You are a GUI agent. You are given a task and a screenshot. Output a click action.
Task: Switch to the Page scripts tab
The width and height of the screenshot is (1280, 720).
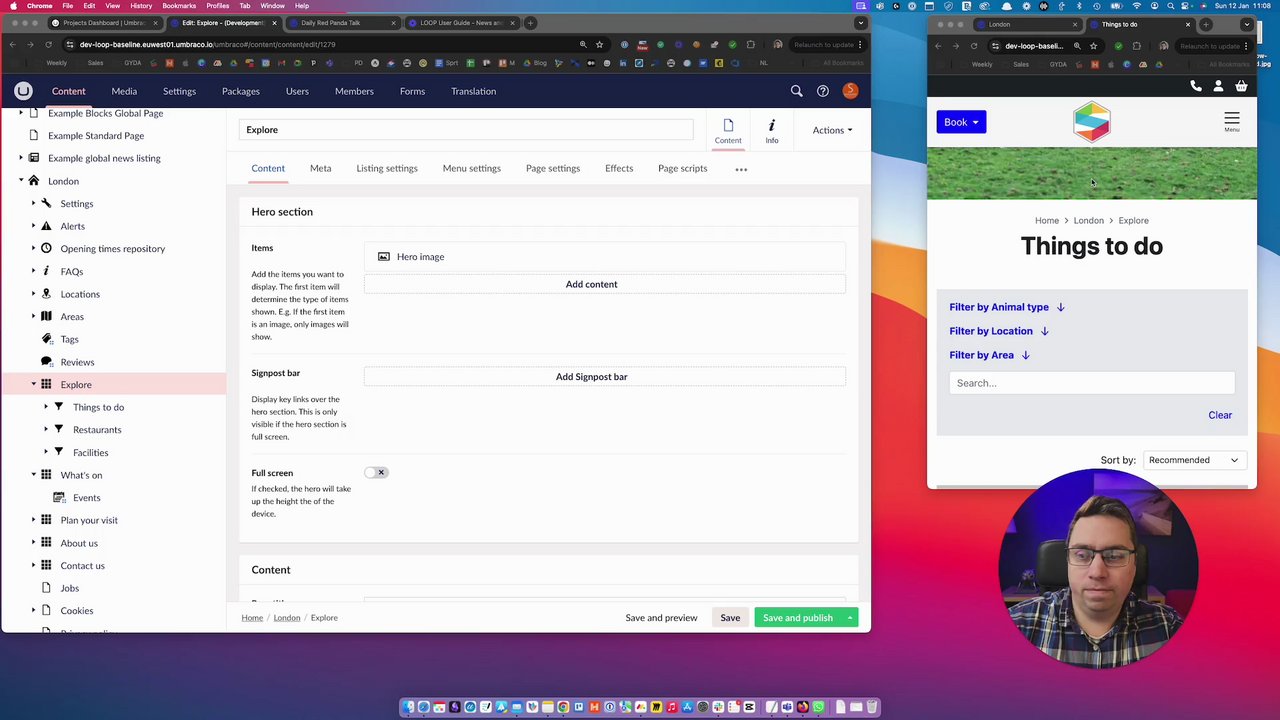pyautogui.click(x=682, y=168)
